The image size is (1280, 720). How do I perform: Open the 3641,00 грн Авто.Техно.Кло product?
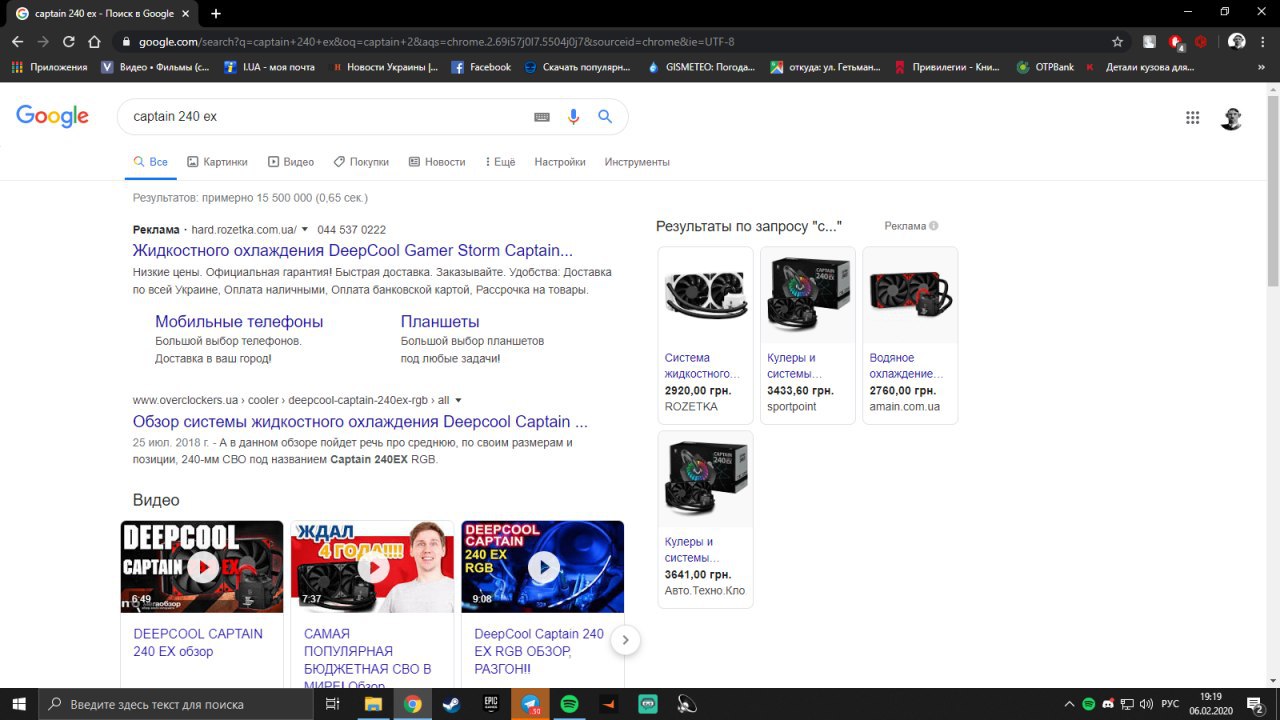pos(705,519)
